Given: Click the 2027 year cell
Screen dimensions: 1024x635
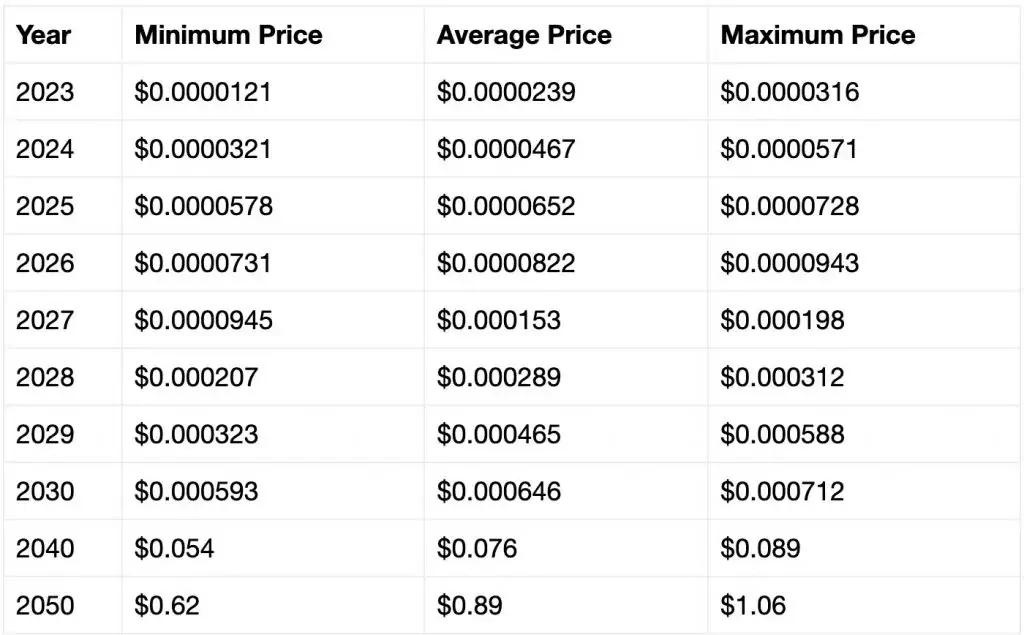Looking at the screenshot, I should [x=45, y=320].
